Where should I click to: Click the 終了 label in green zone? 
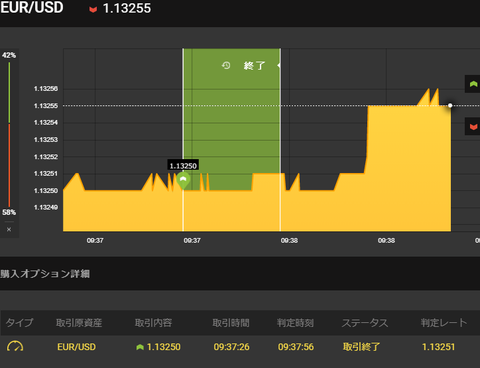[x=254, y=66]
